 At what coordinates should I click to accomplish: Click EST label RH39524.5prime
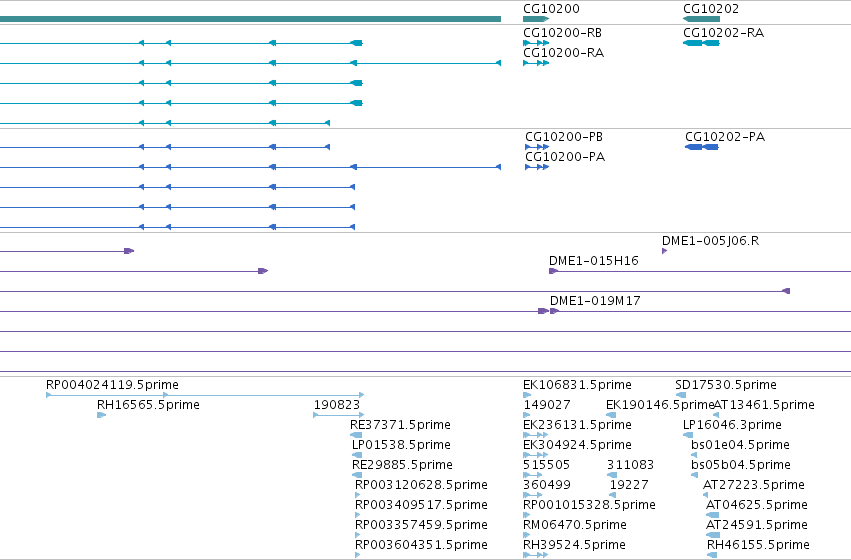click(574, 545)
